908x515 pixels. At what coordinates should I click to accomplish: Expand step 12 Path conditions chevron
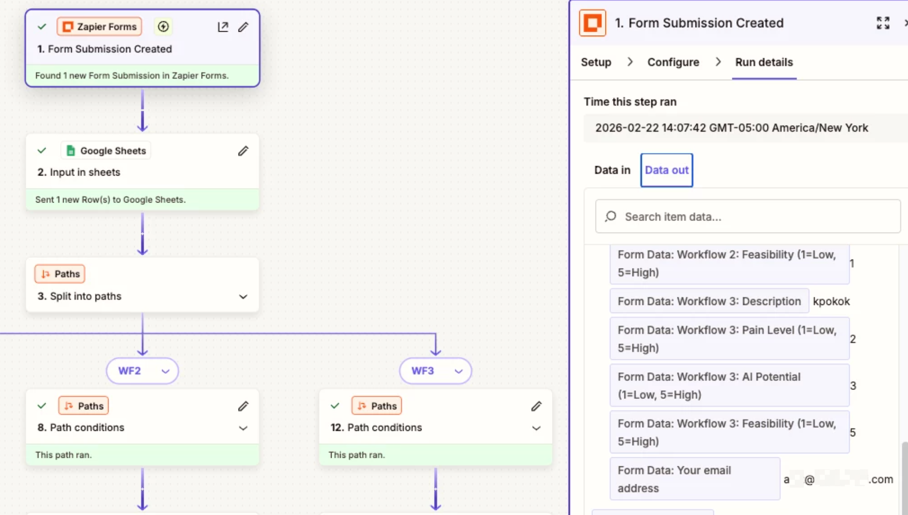tap(536, 428)
